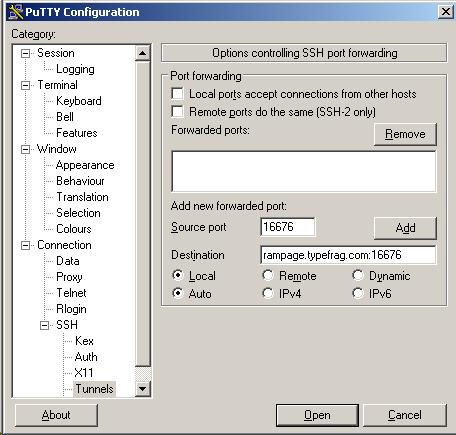The image size is (456, 435).
Task: Click the category list scroll down arrow
Action: 143,389
